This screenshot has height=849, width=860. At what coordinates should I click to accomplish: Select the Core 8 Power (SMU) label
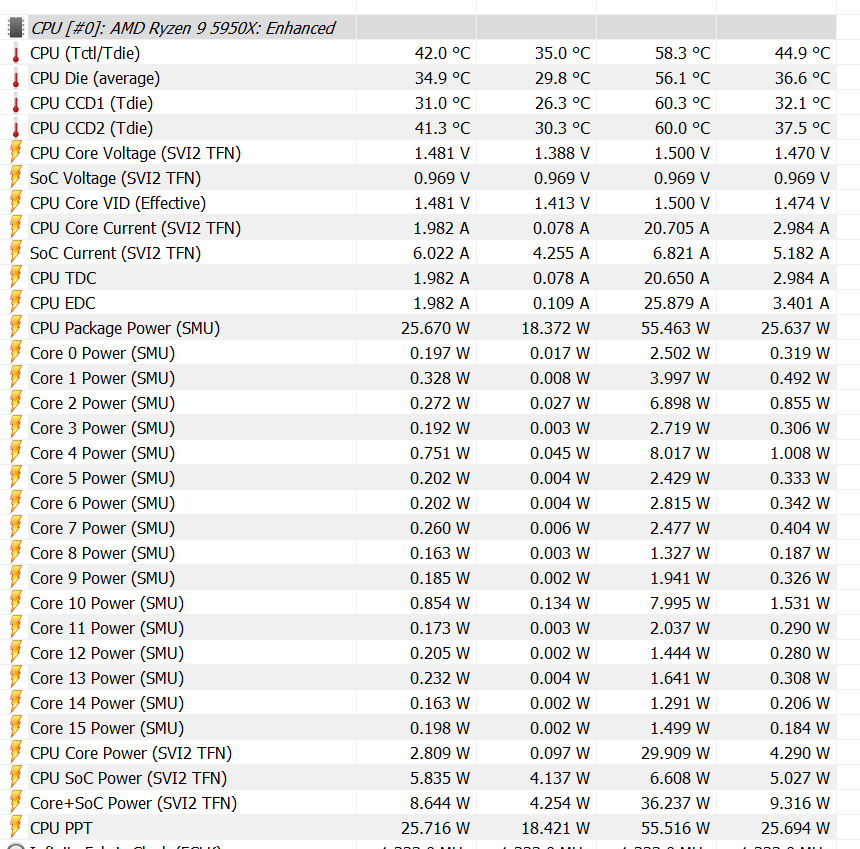point(103,553)
